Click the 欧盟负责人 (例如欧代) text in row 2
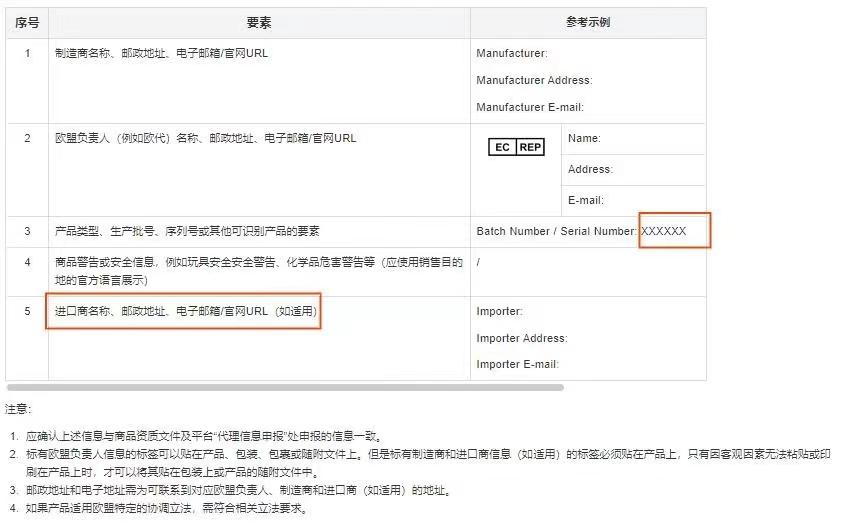 pyautogui.click(x=112, y=138)
